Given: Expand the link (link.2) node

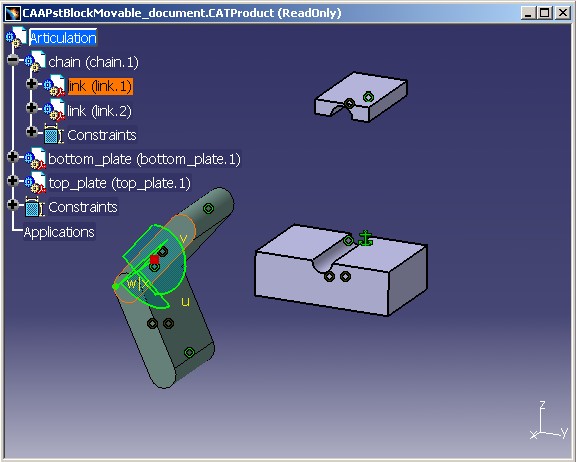Looking at the screenshot, I should pos(32,108).
